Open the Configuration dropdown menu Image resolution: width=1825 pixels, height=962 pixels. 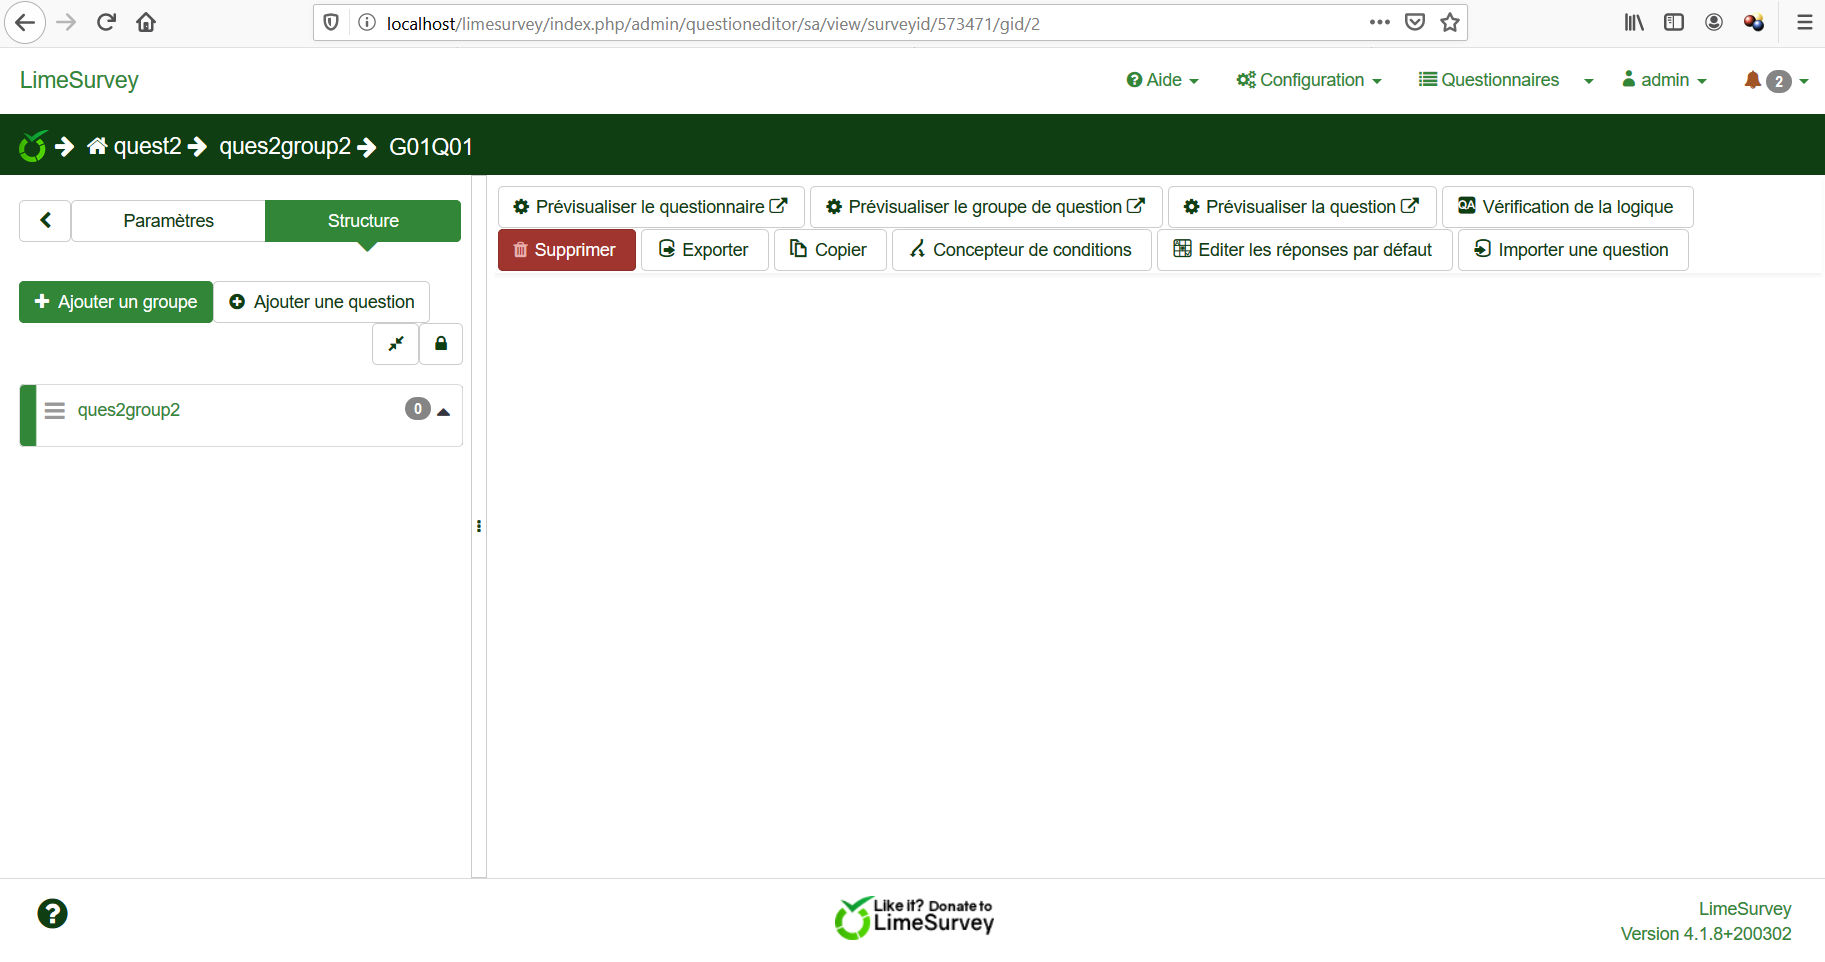pyautogui.click(x=1309, y=80)
